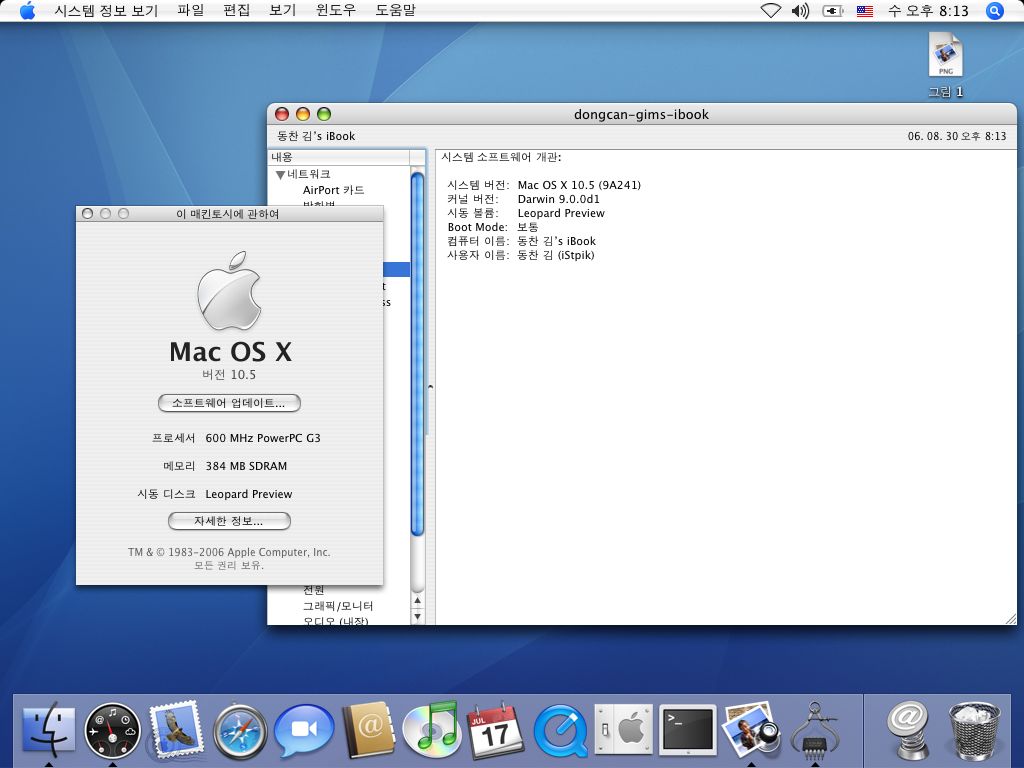
Task: Click the 소프트웨어 업데이트... button
Action: point(229,403)
